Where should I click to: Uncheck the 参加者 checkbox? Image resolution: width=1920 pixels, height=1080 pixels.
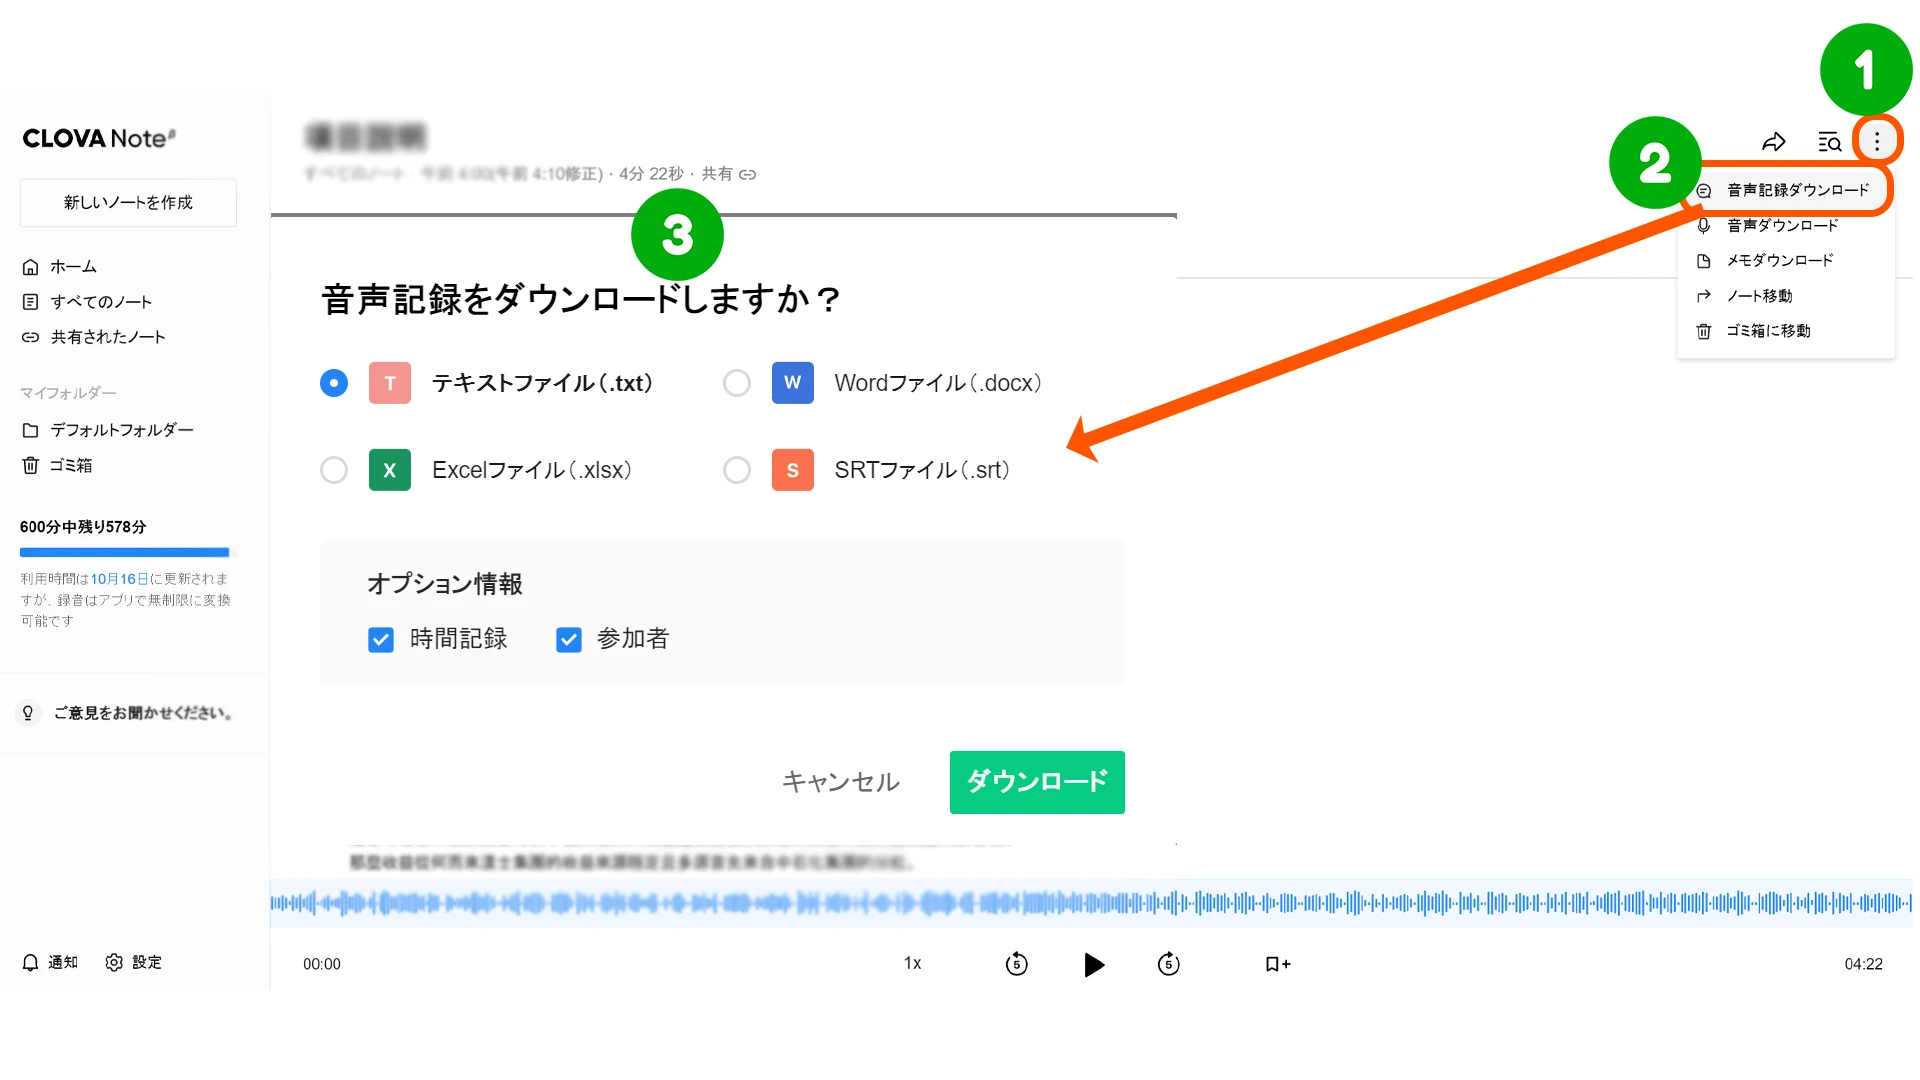click(569, 640)
